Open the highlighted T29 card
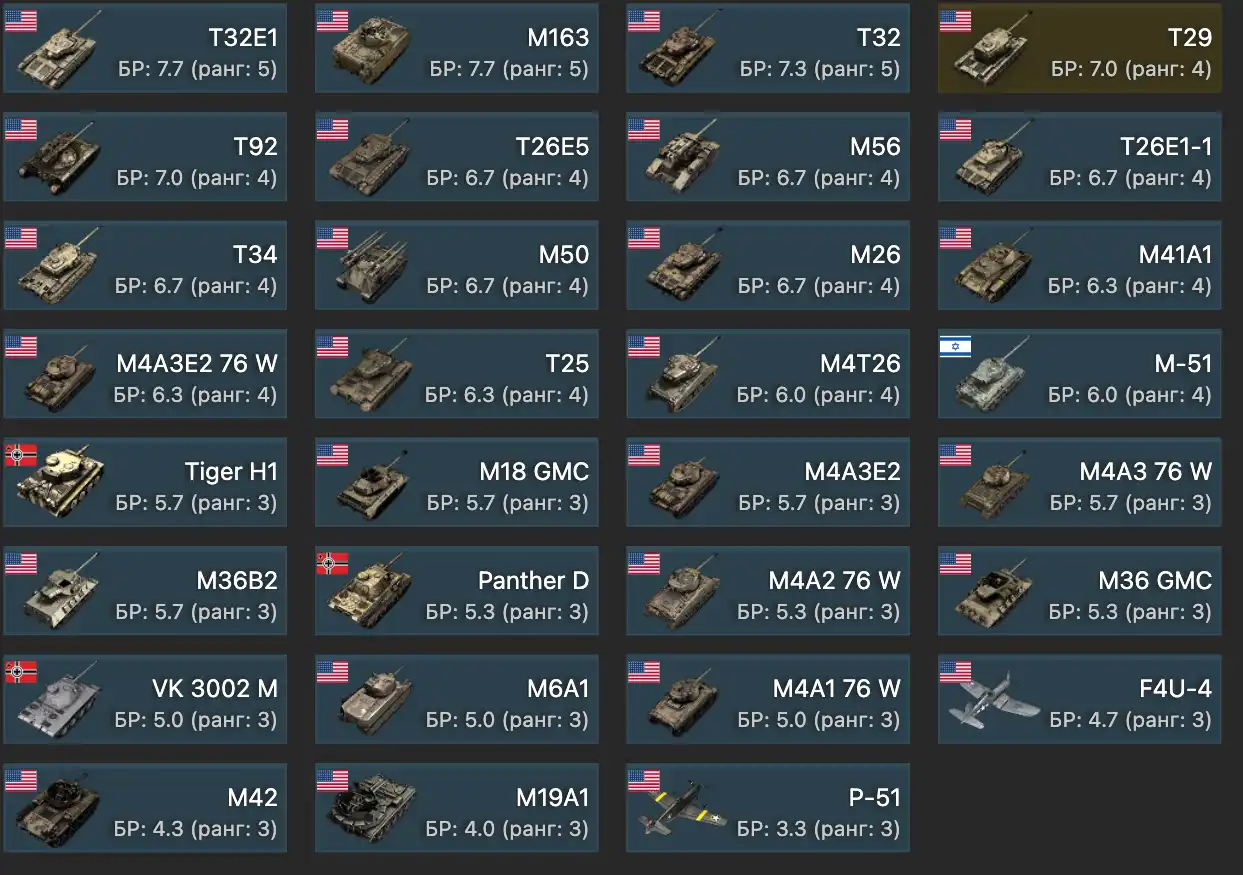 [1080, 48]
